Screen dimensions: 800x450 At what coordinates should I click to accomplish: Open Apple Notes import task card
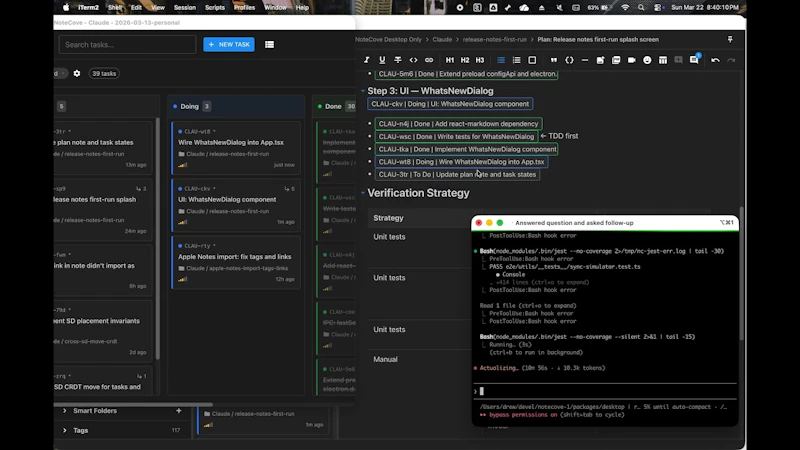236,262
